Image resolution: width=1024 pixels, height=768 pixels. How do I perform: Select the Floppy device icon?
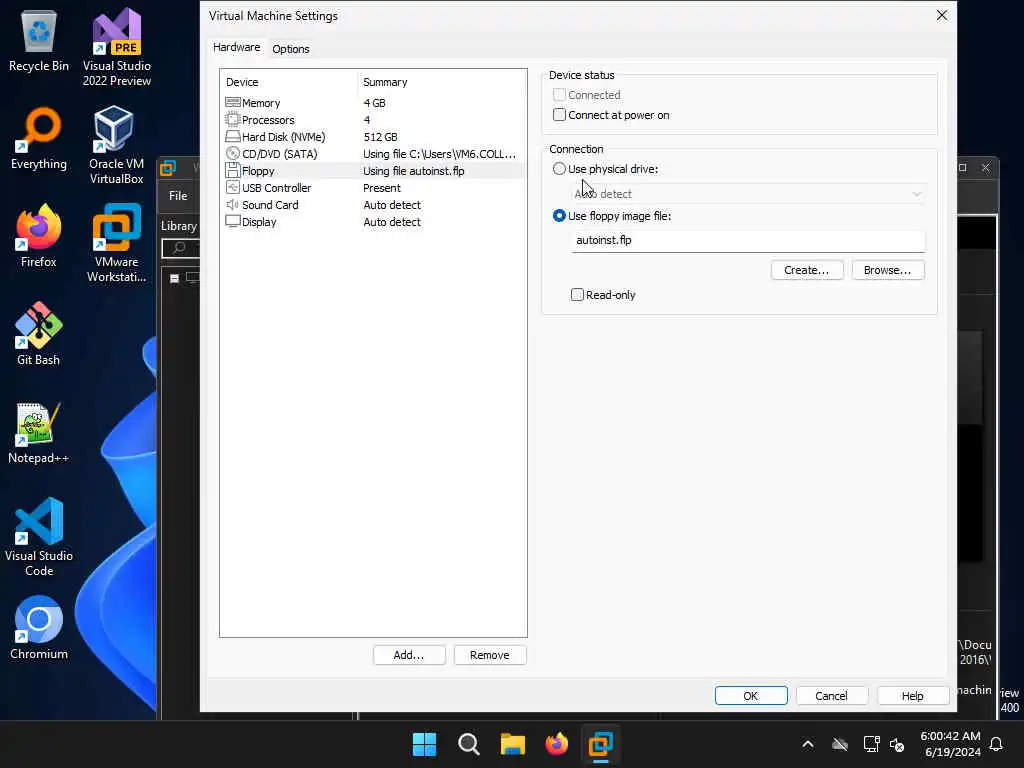[232, 170]
